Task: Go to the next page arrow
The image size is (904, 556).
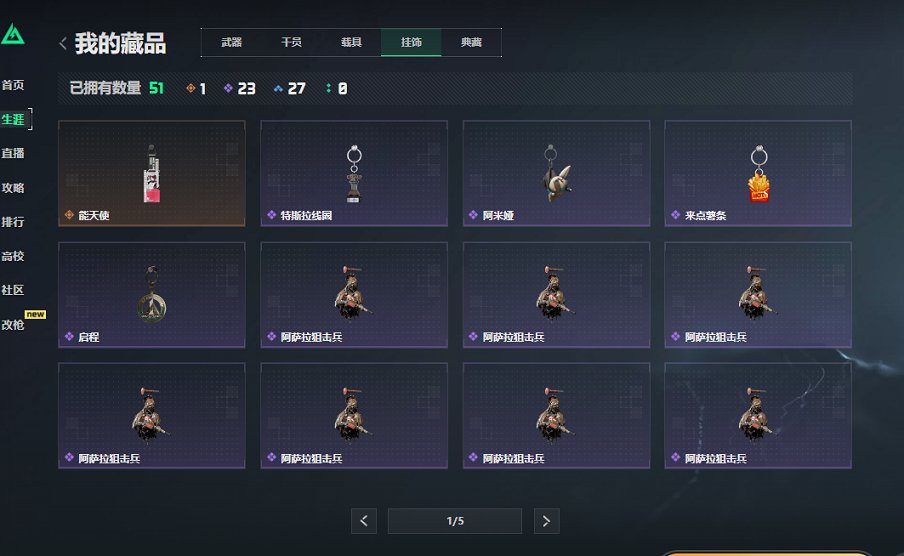Action: click(547, 521)
